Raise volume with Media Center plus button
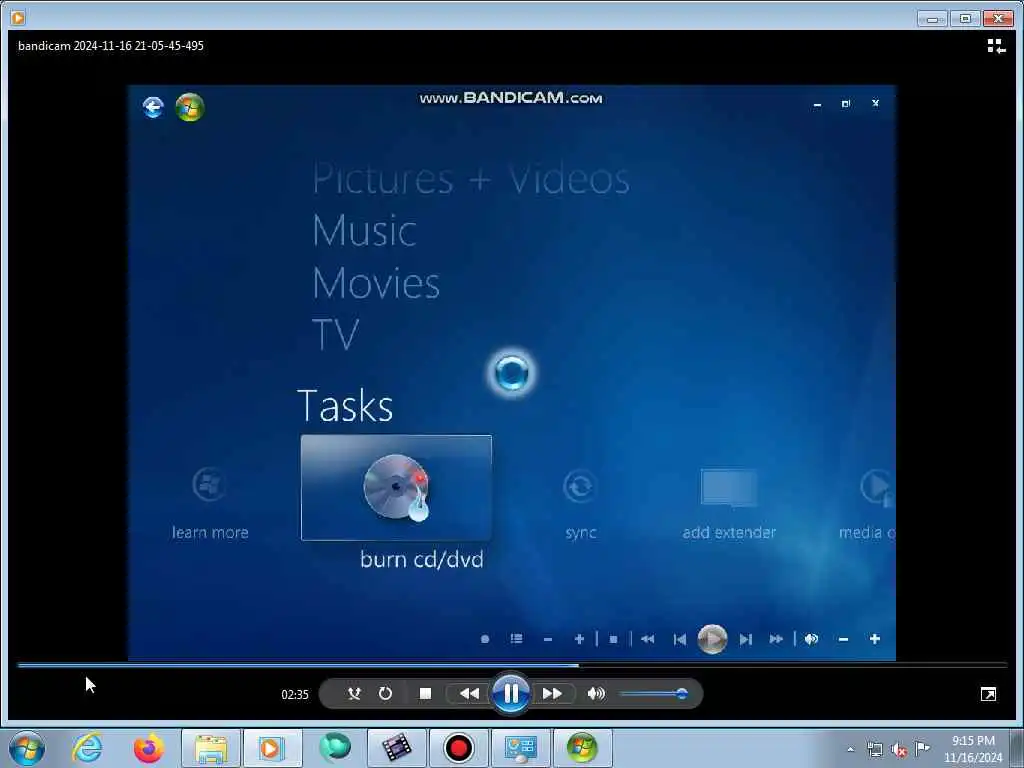 point(874,639)
